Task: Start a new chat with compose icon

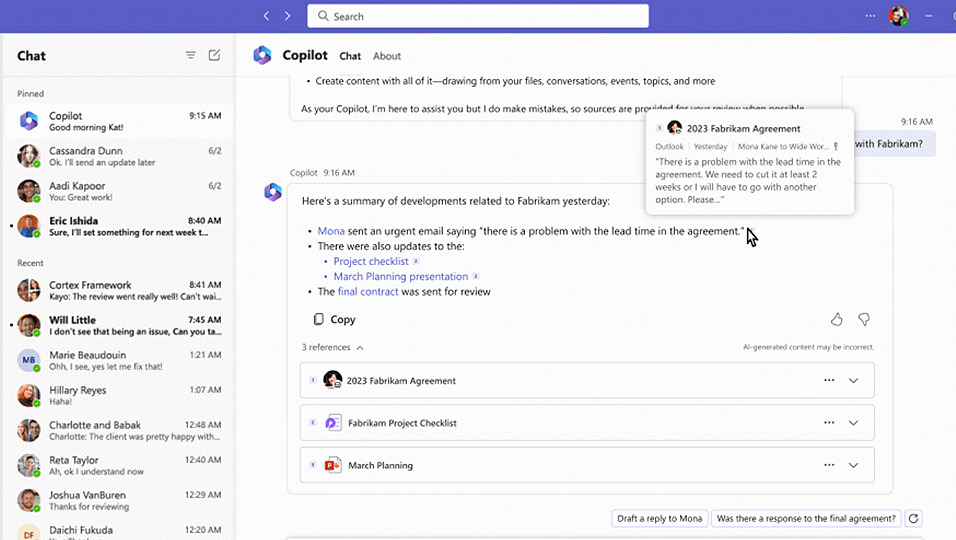Action: (x=214, y=55)
